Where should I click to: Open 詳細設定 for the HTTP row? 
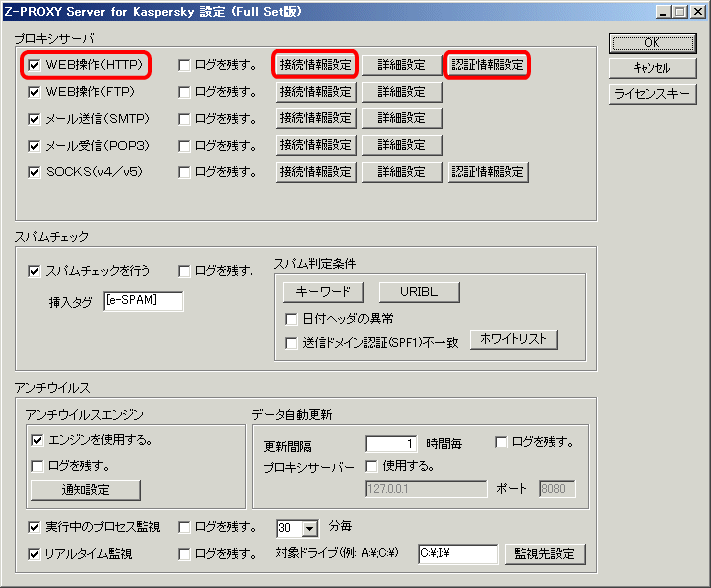click(x=402, y=65)
